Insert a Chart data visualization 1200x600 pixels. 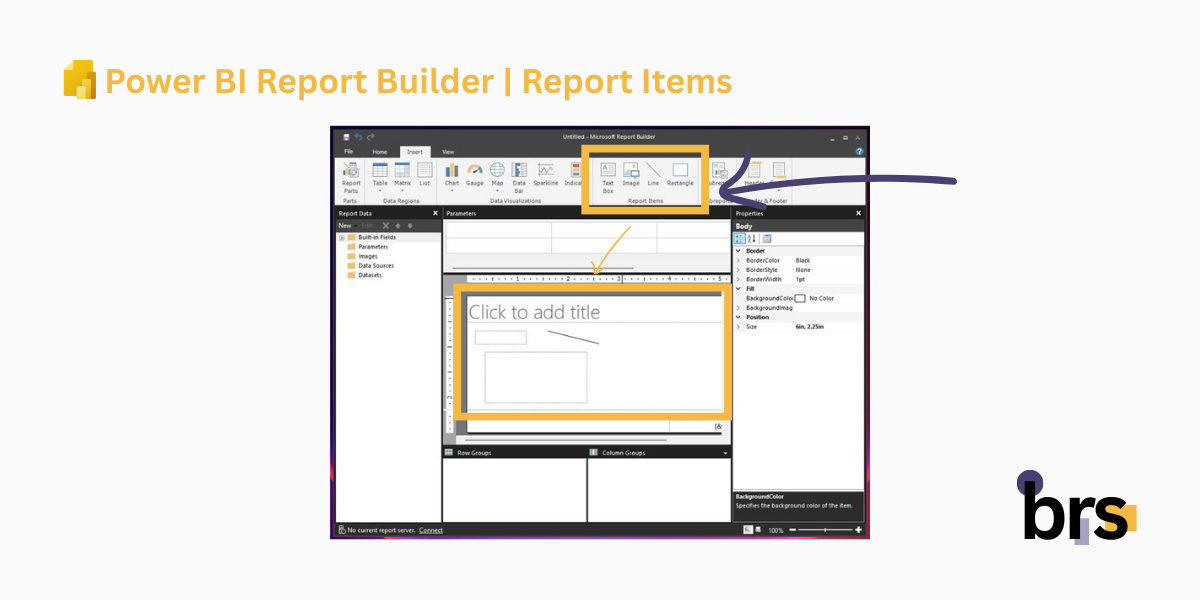point(452,172)
